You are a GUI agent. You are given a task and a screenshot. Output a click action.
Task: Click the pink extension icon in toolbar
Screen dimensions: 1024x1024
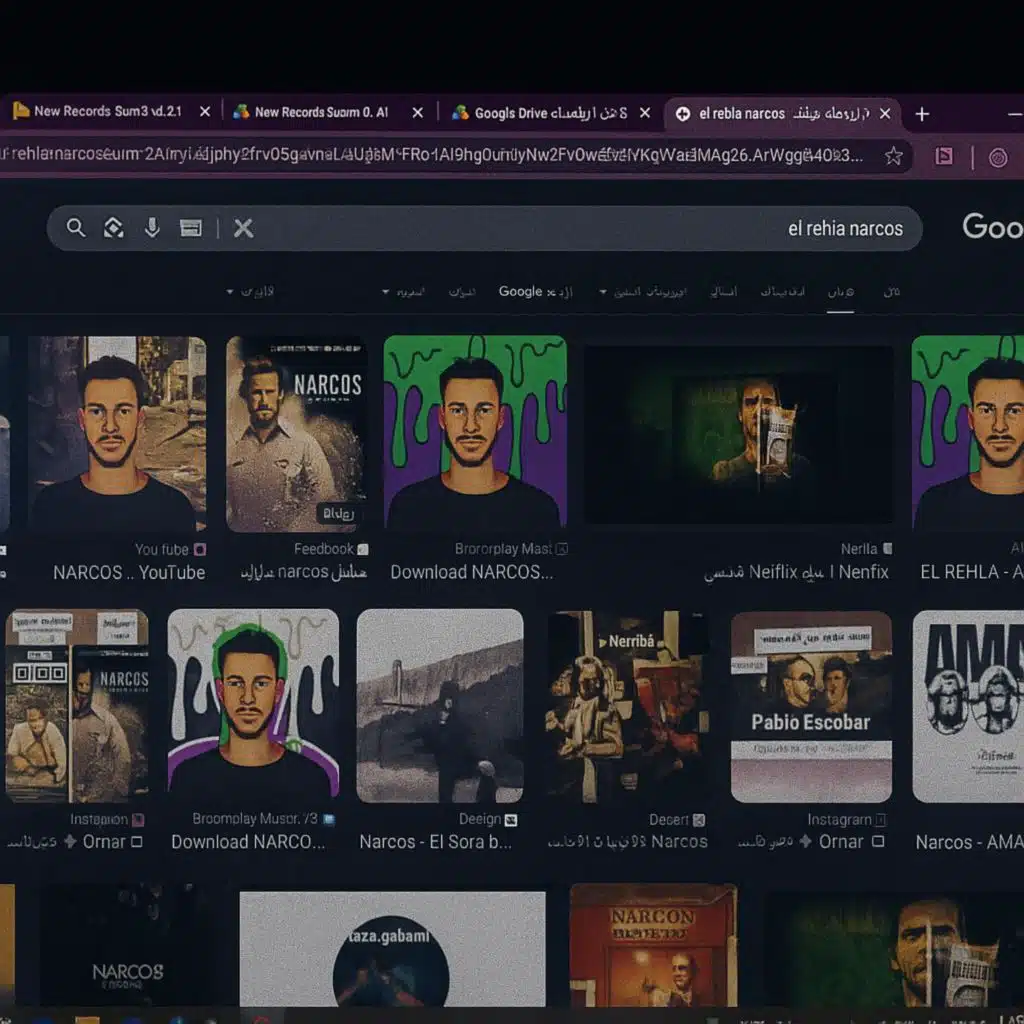(x=943, y=156)
